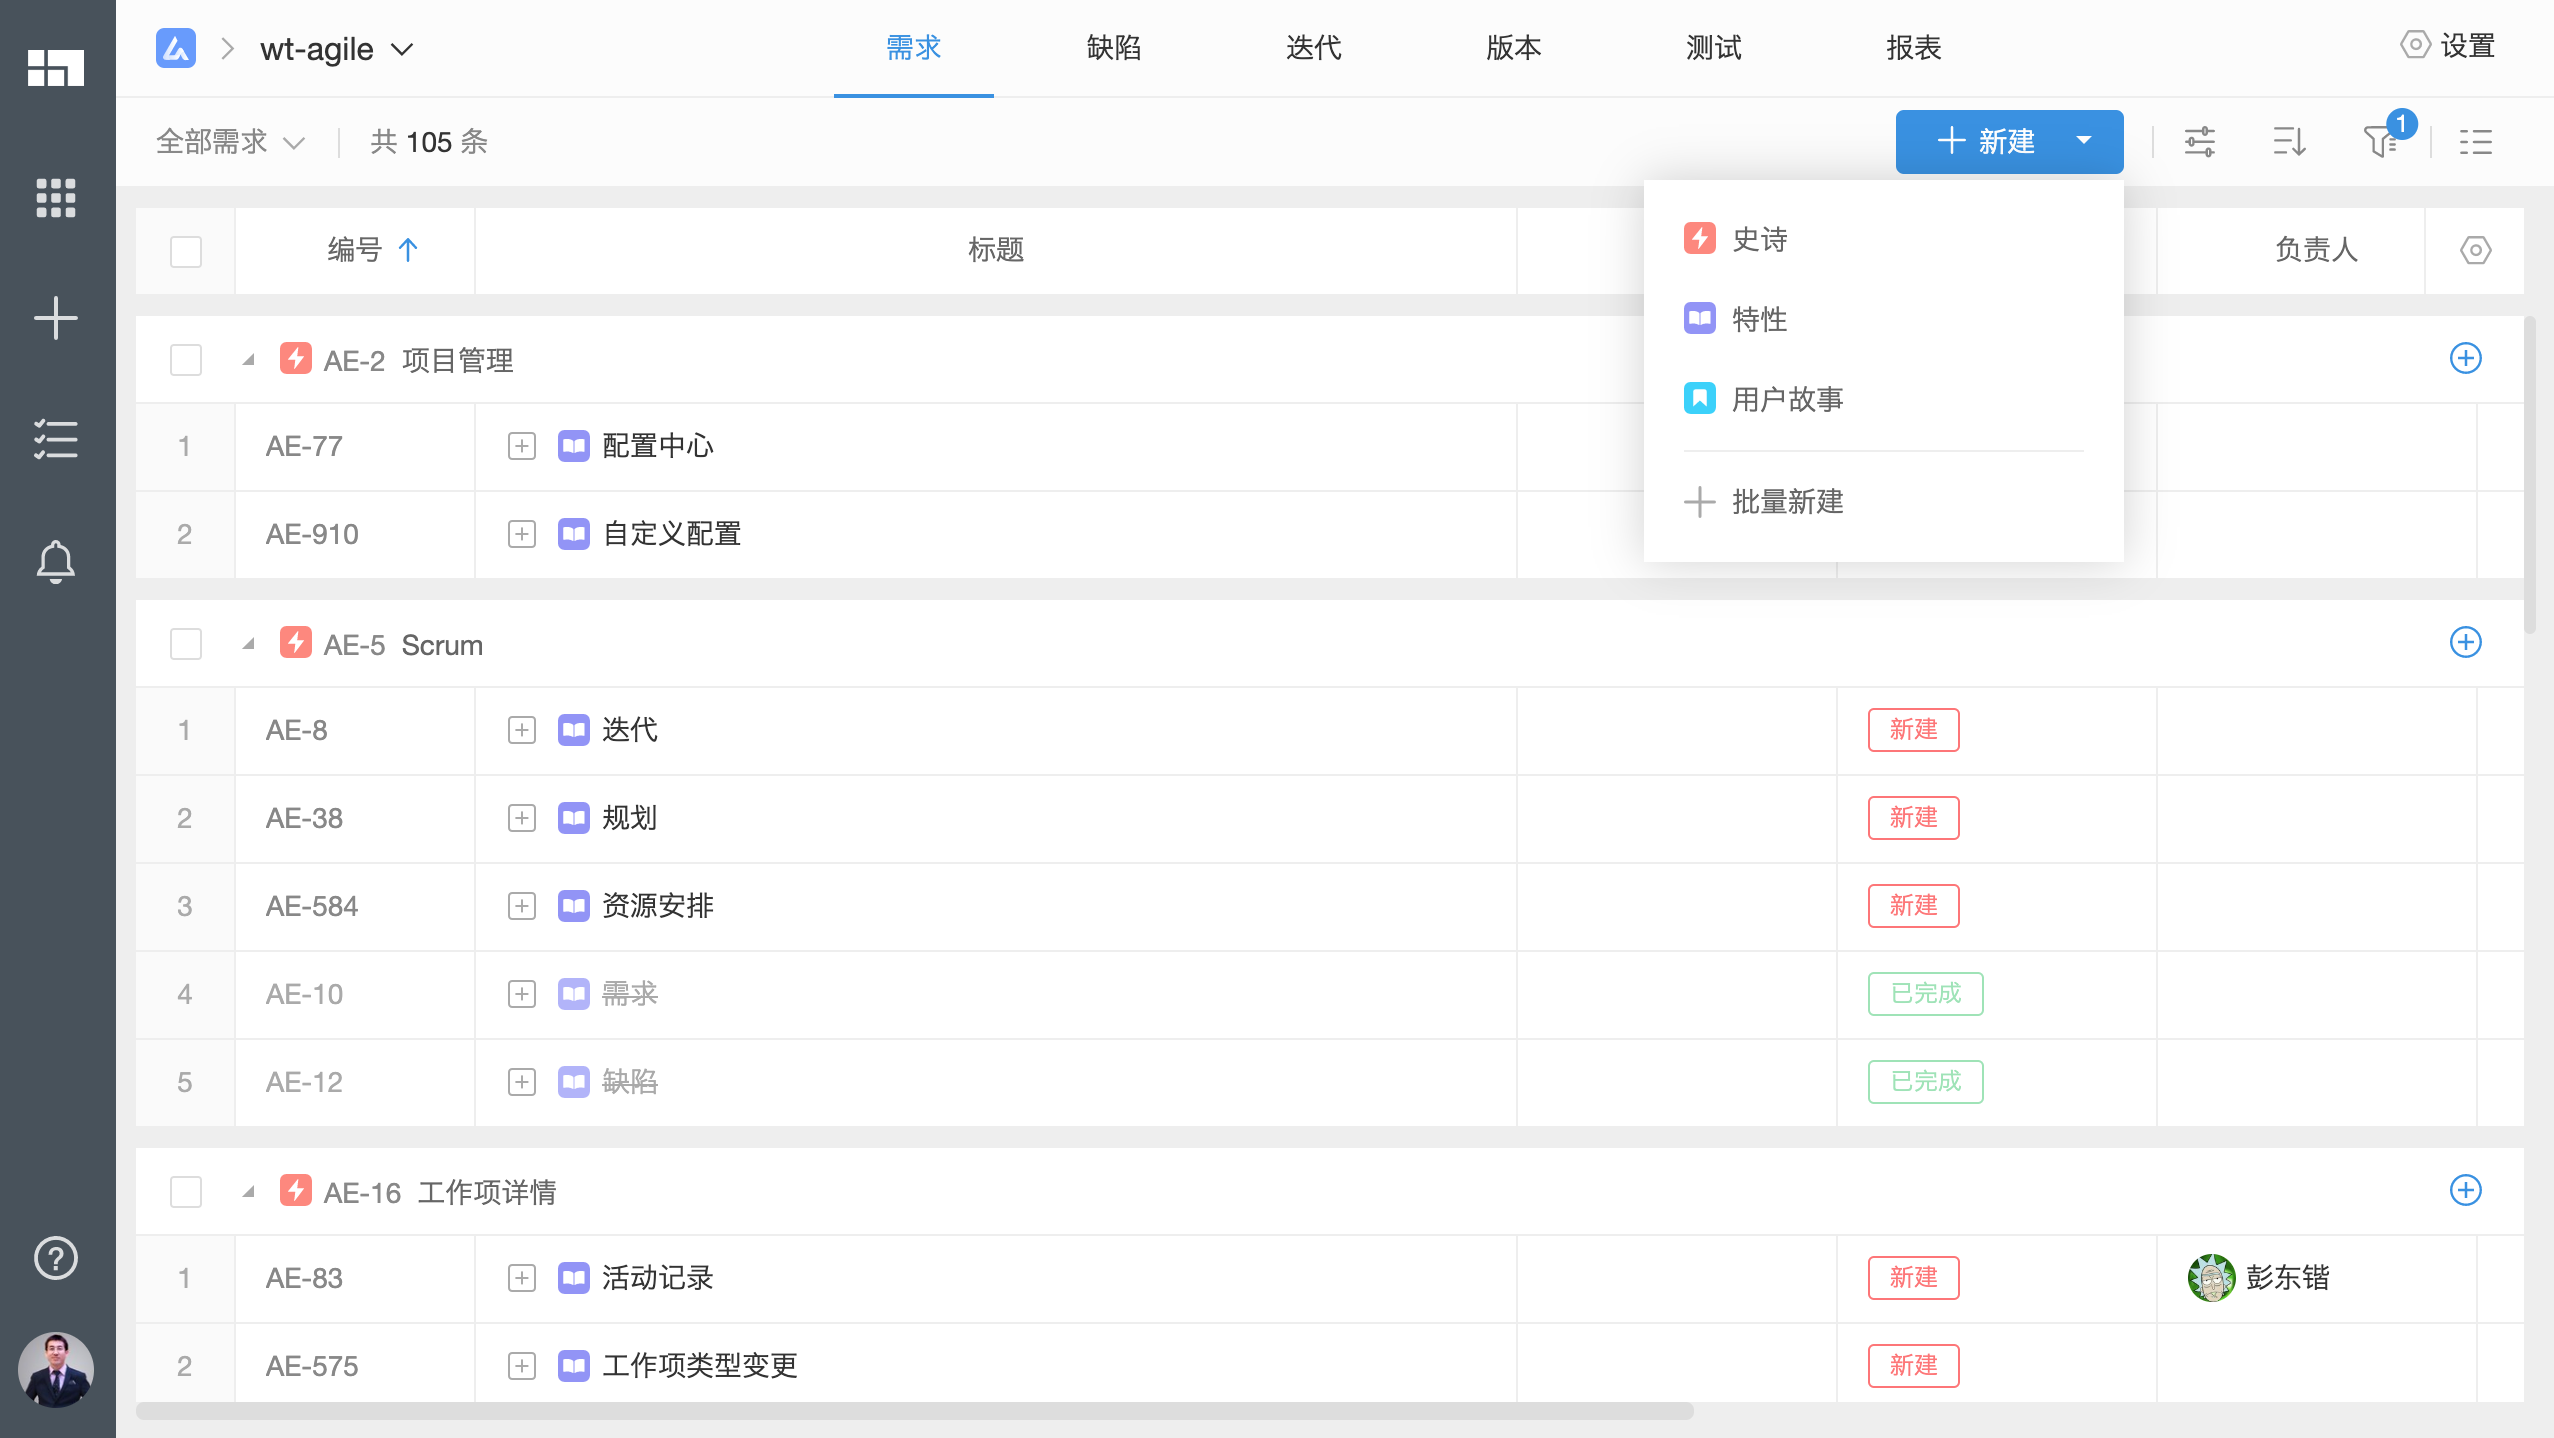Image resolution: width=2554 pixels, height=1438 pixels.
Task: Open help question mark icon
Action: point(56,1257)
